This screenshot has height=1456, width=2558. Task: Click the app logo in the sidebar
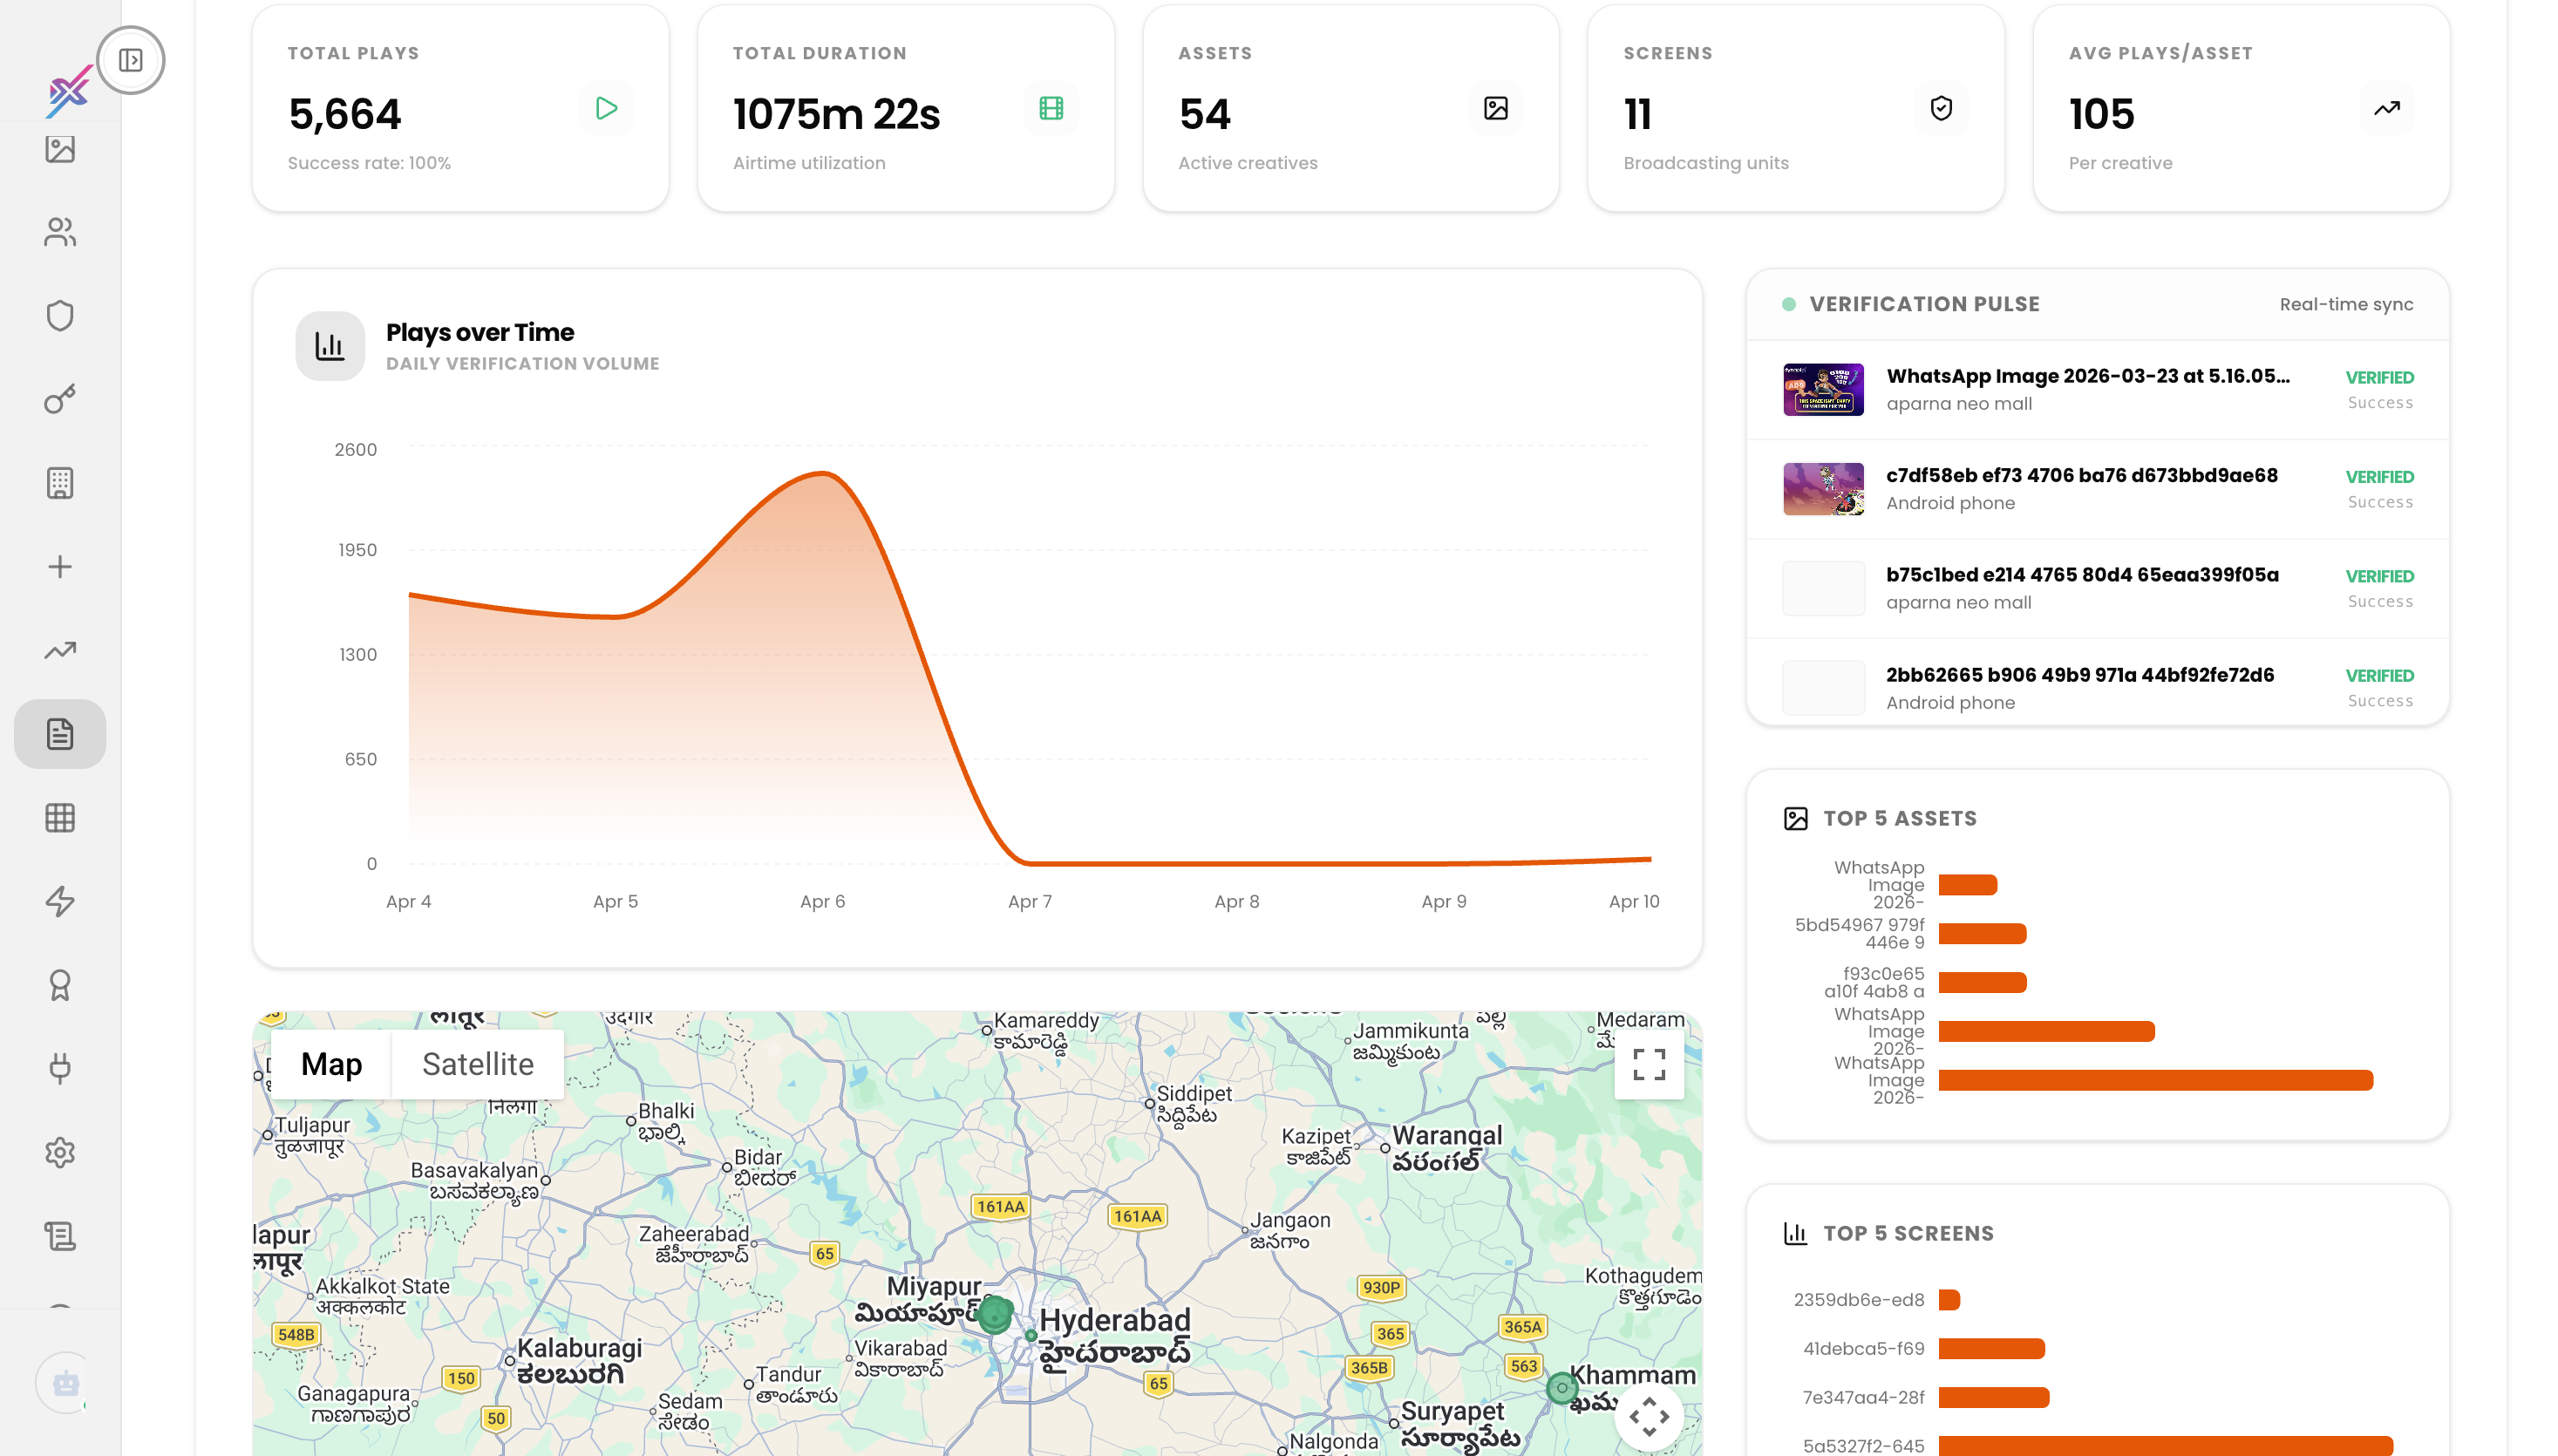tap(70, 91)
